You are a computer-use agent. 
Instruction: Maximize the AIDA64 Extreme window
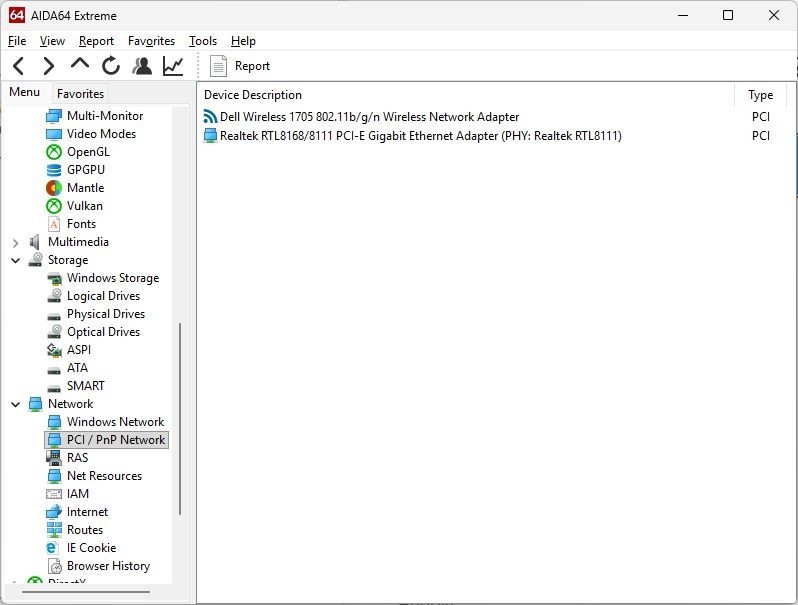tap(728, 15)
